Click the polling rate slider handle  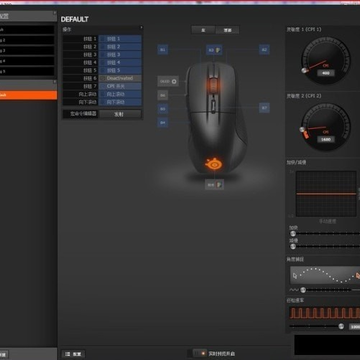[x=341, y=326]
